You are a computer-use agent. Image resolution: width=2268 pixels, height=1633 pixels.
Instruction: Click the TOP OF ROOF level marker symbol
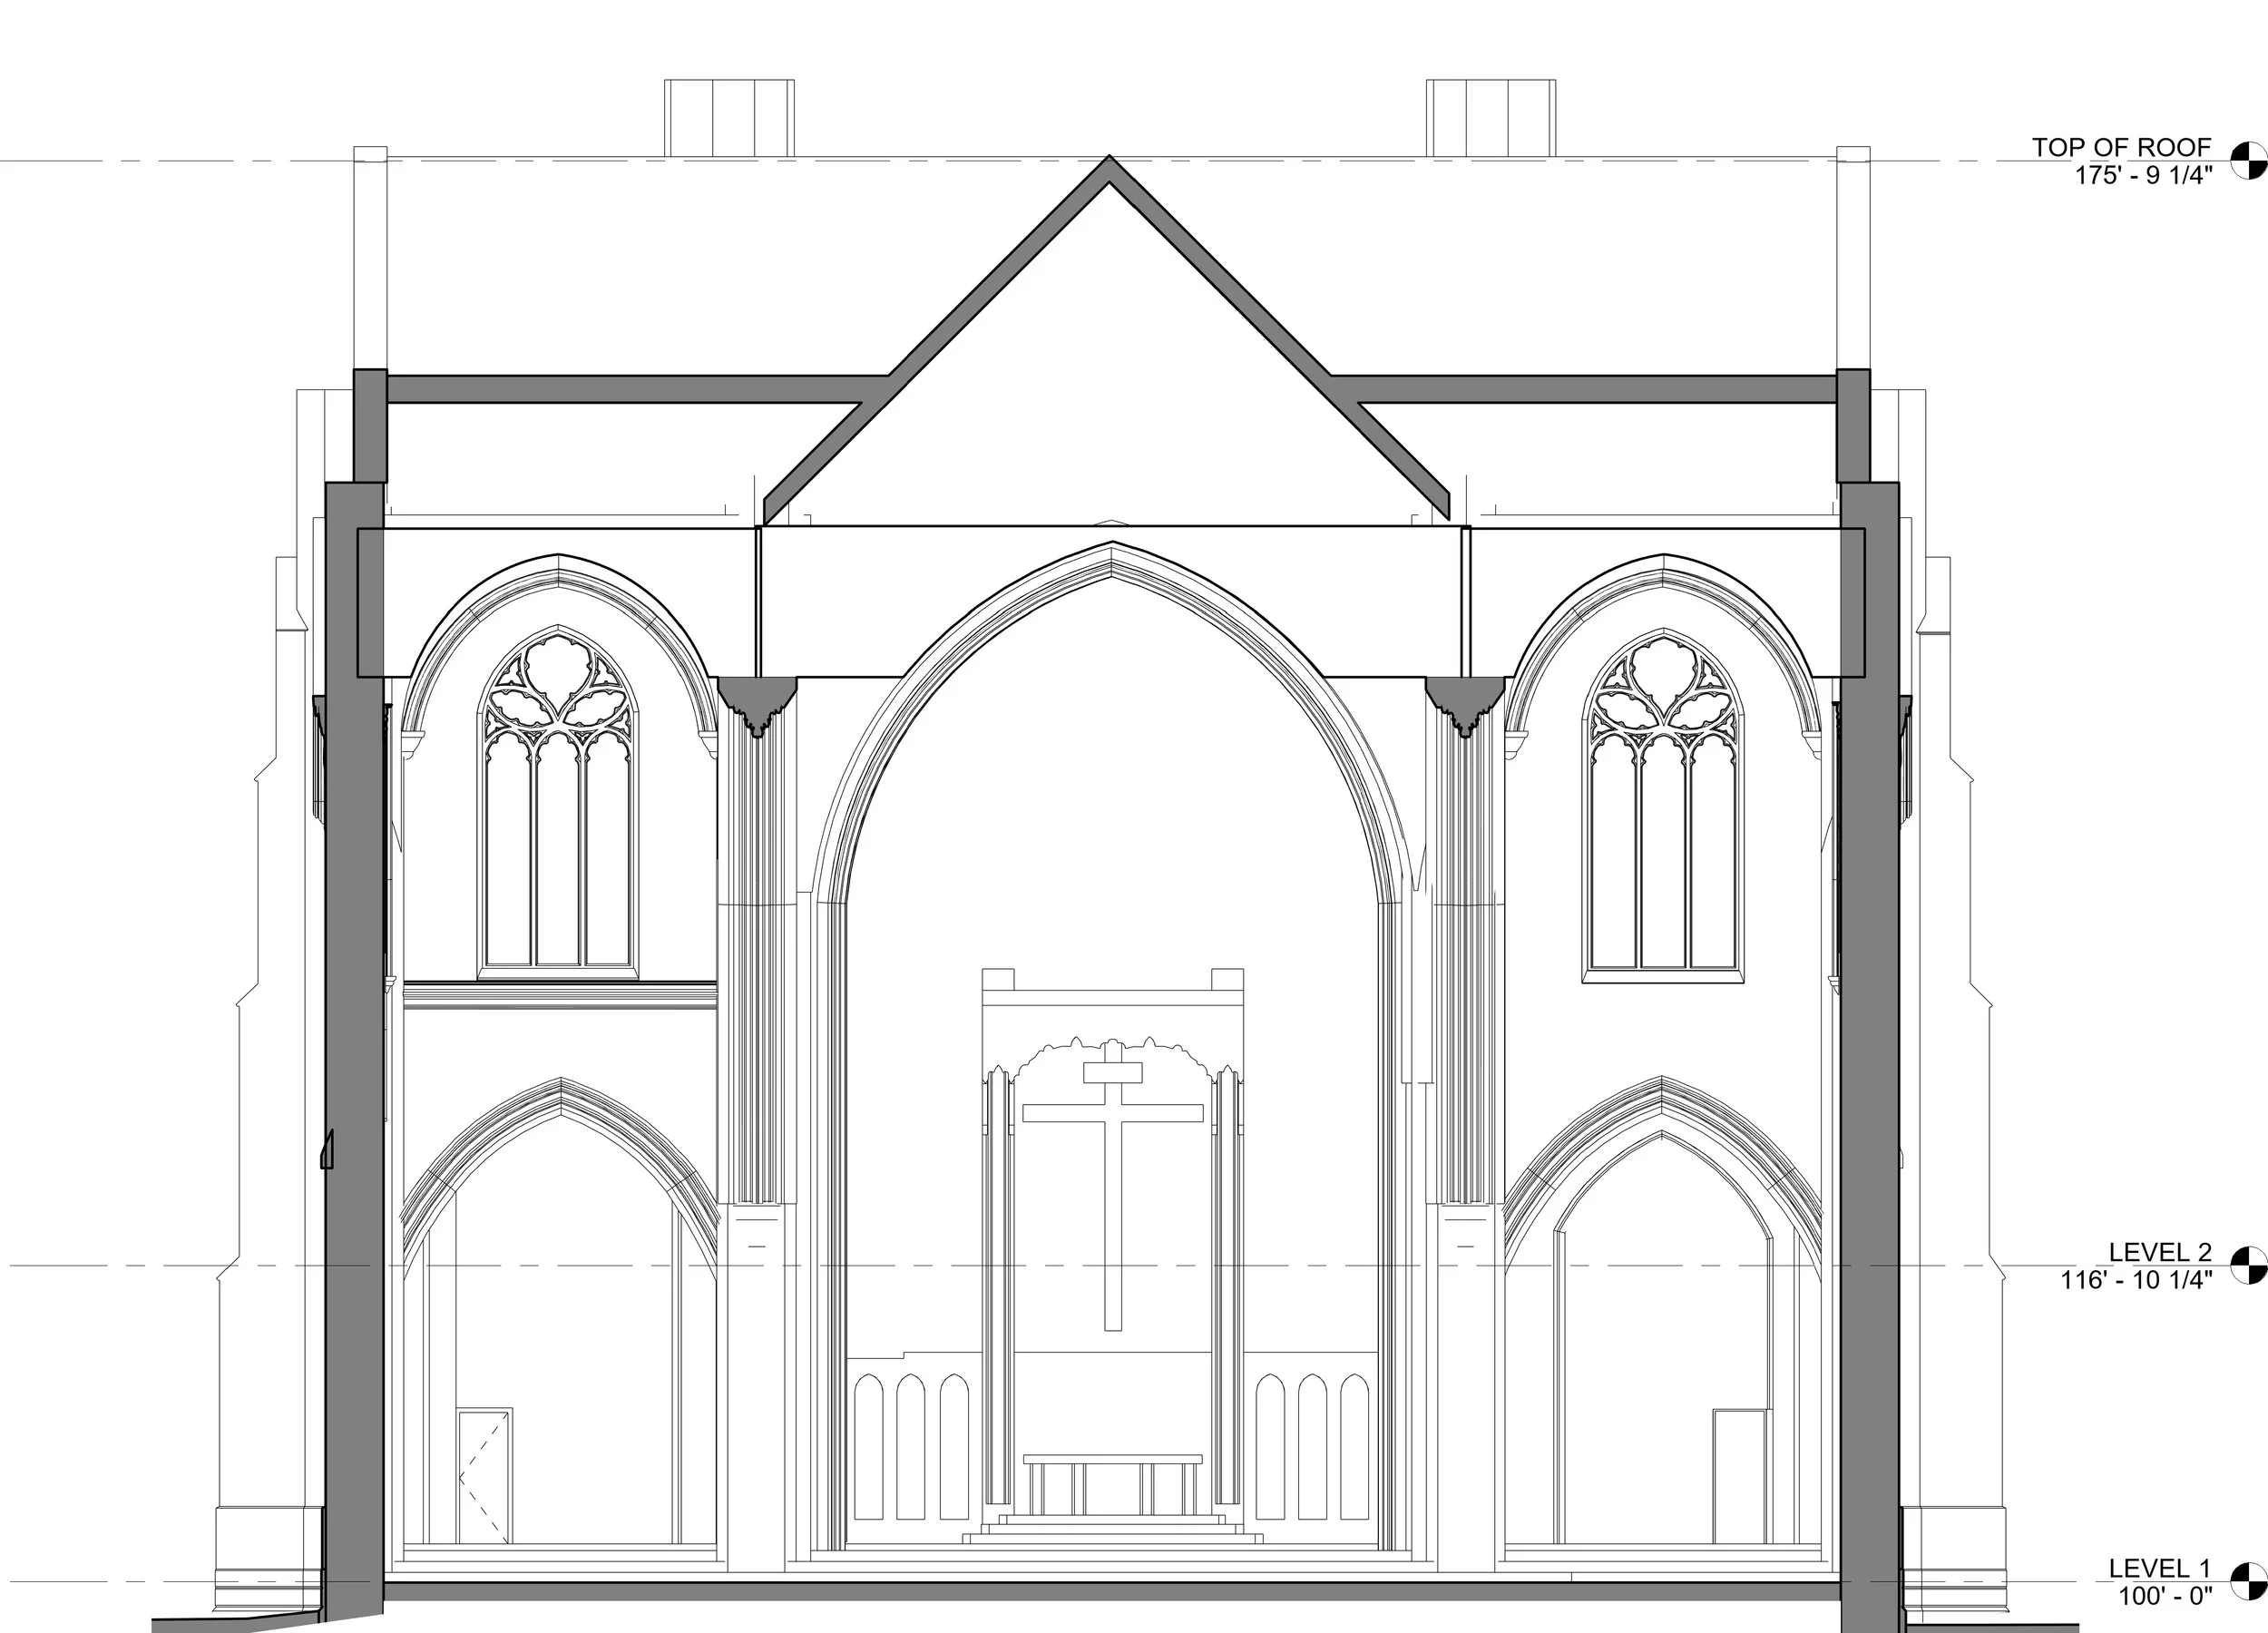click(x=2251, y=161)
